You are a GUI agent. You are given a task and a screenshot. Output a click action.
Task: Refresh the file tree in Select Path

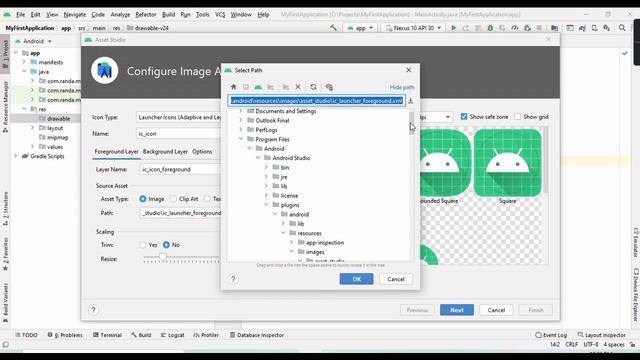(313, 87)
